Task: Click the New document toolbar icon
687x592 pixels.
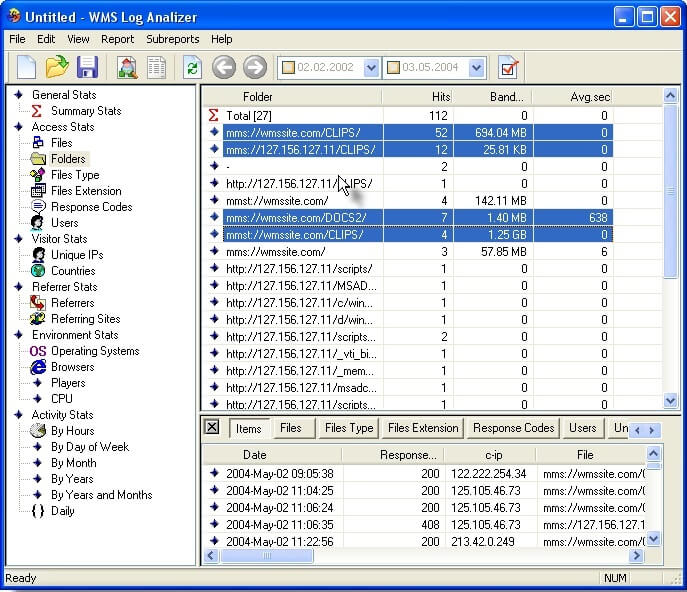Action: pos(26,67)
